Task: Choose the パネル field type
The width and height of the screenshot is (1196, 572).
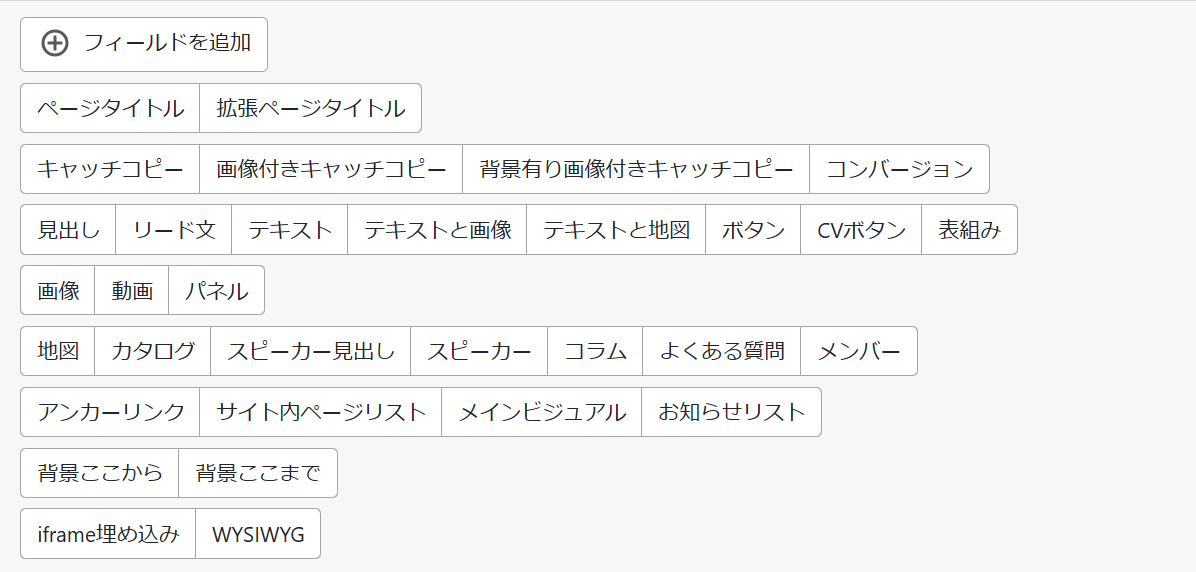Action: click(x=216, y=291)
